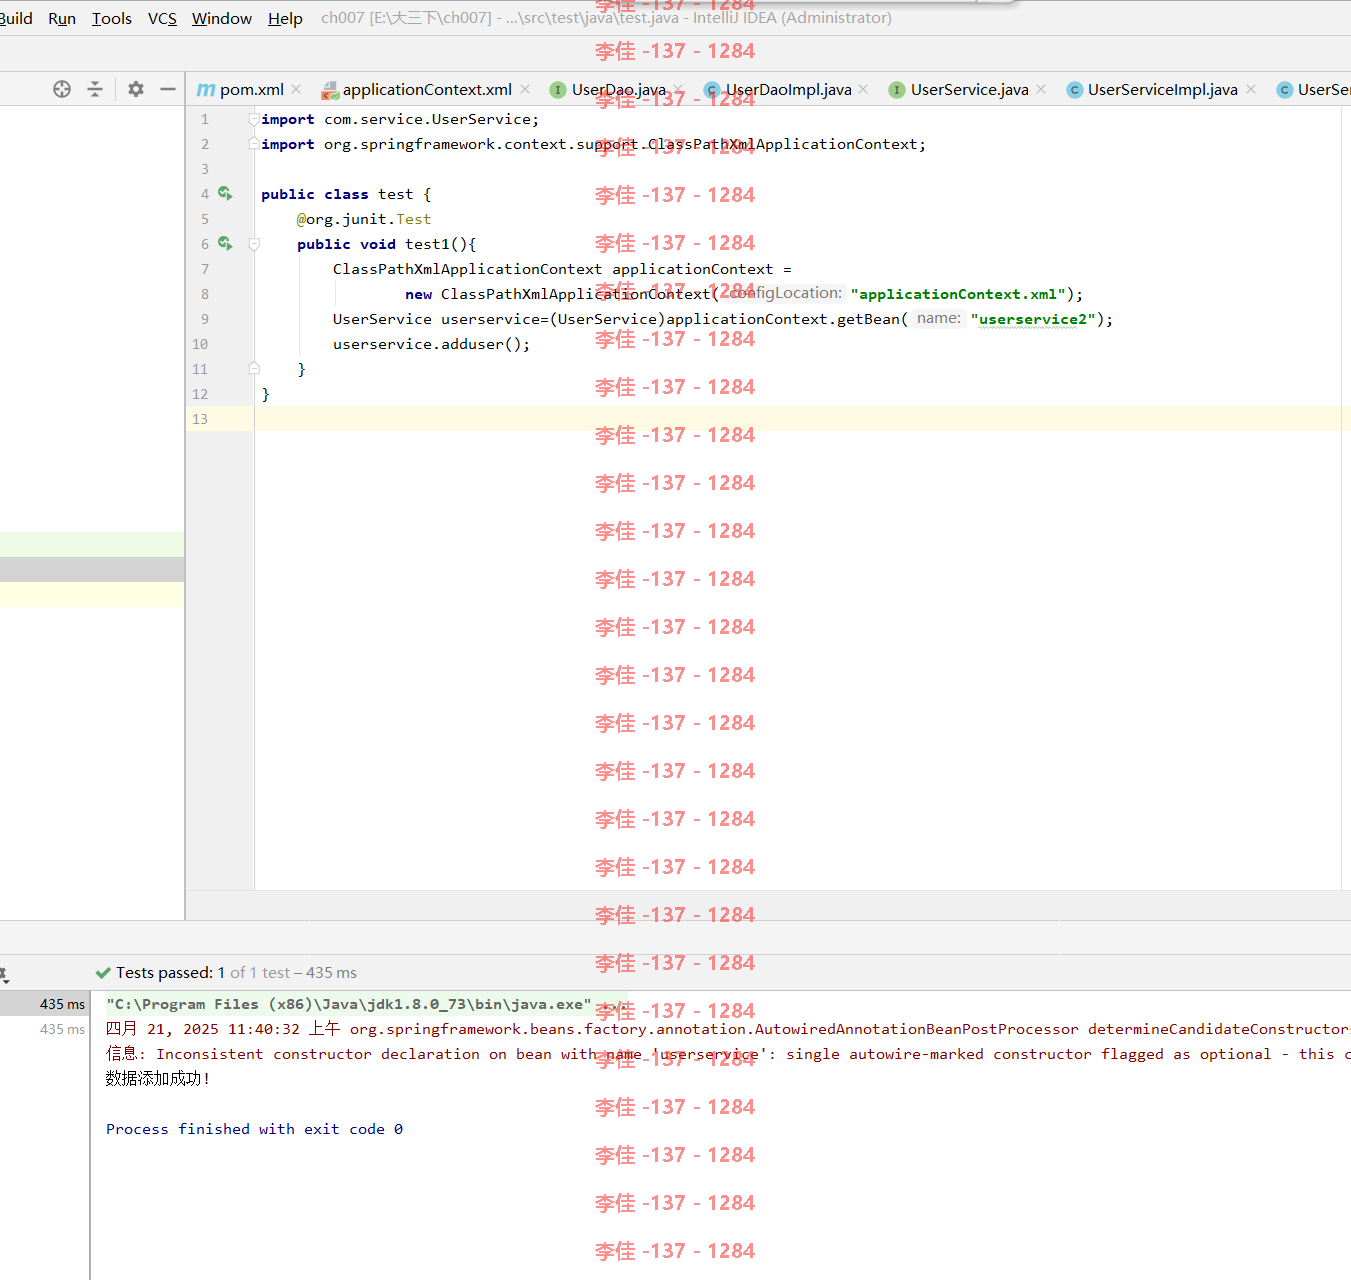
Task: Click fold end marker on line 11
Action: pos(254,369)
